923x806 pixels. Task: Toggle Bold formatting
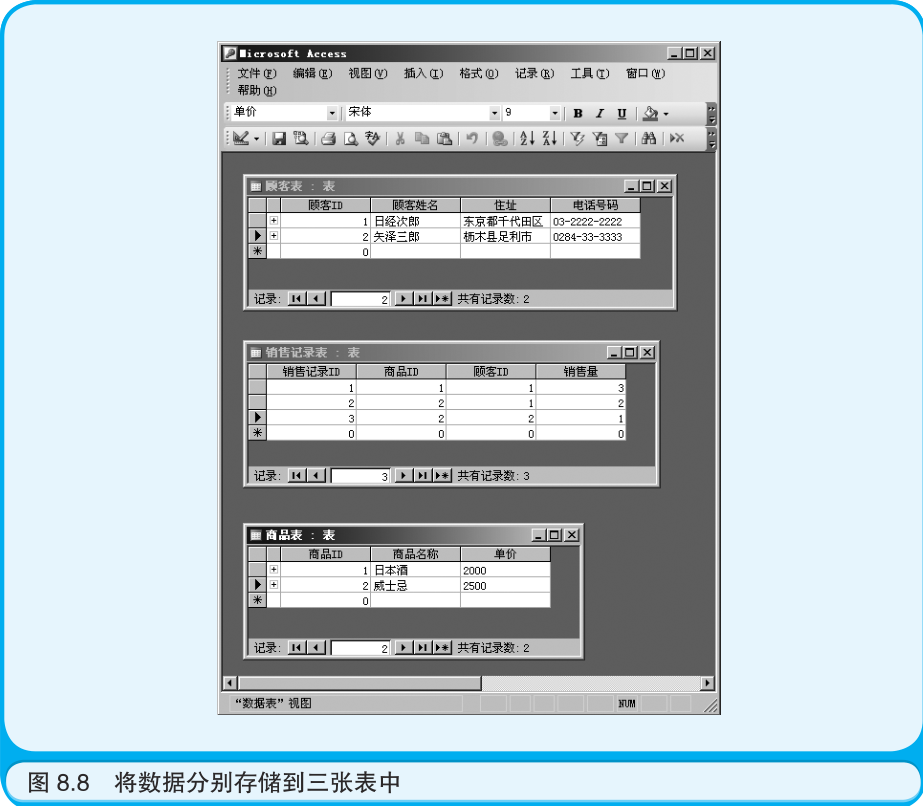click(x=578, y=114)
